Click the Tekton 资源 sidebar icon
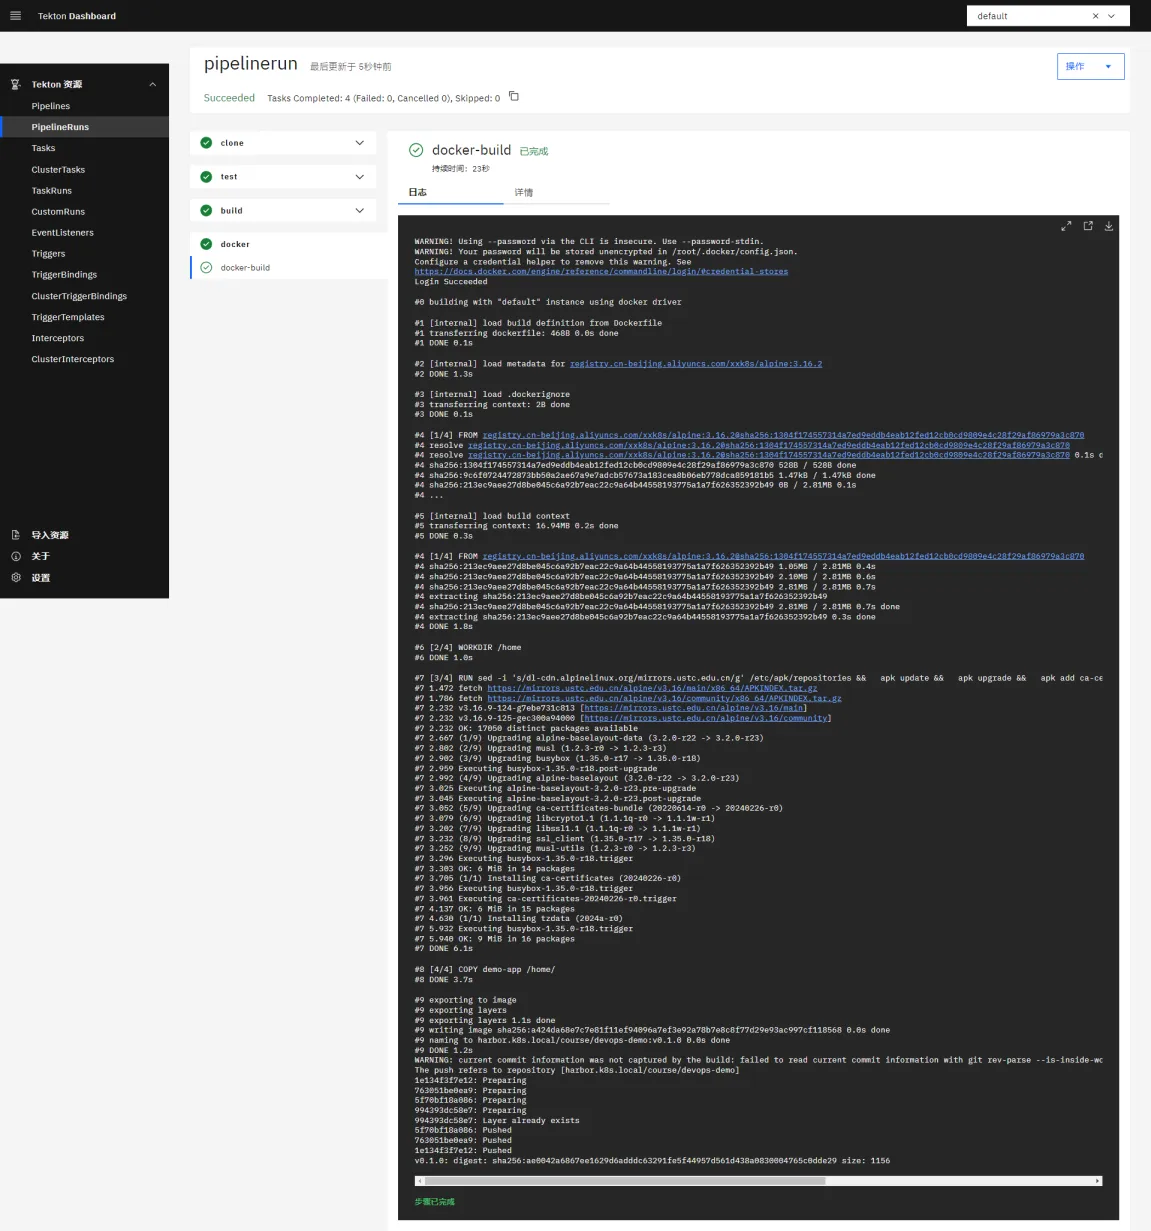Screen dimensions: 1151x1231 click(15, 85)
